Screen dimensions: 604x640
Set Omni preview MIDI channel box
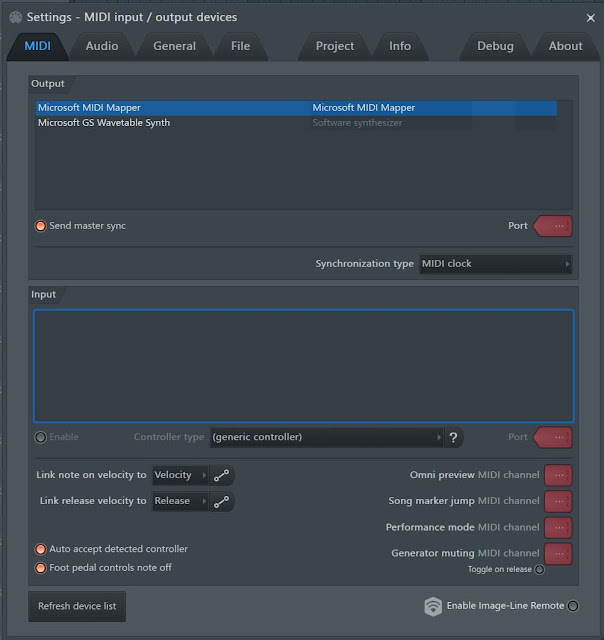coord(558,475)
